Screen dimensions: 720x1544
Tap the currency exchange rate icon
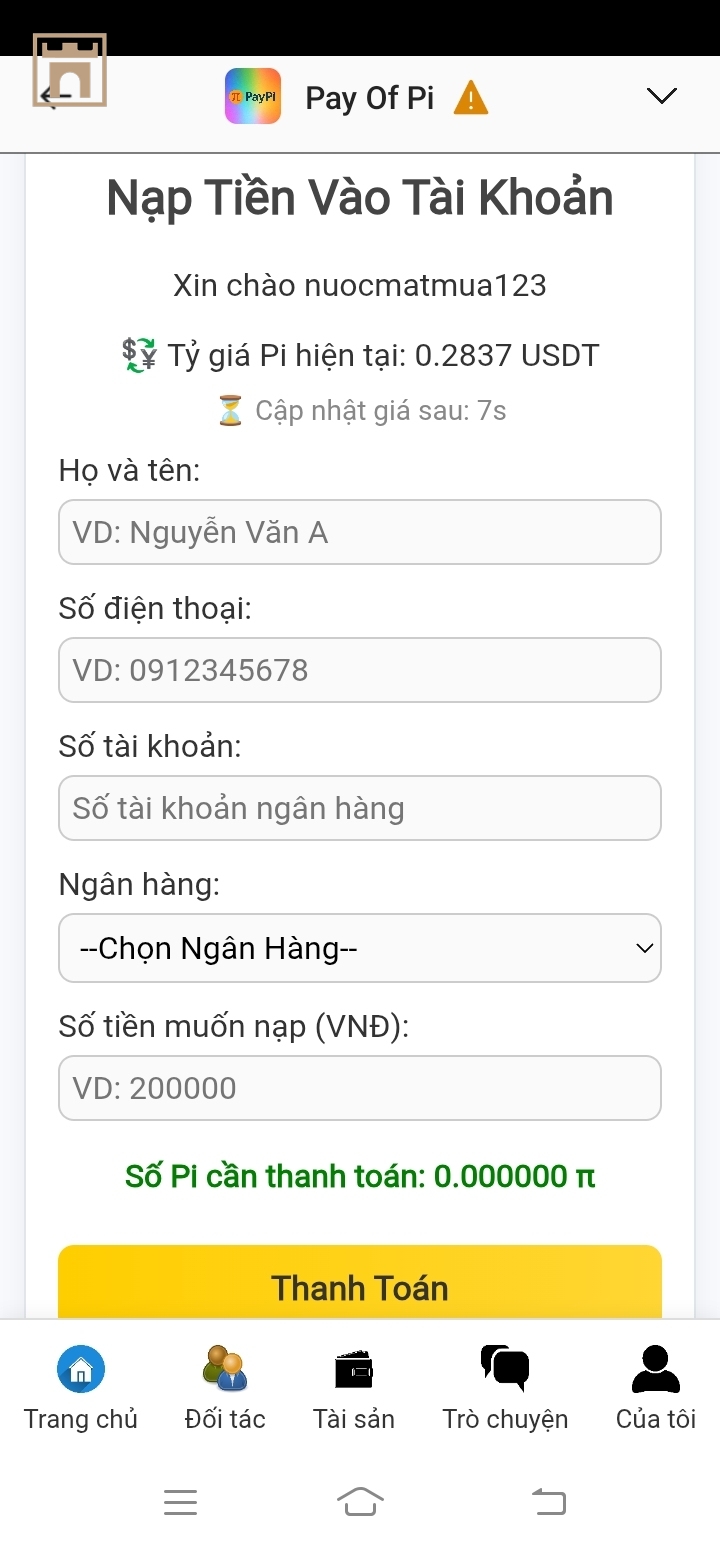coord(139,355)
